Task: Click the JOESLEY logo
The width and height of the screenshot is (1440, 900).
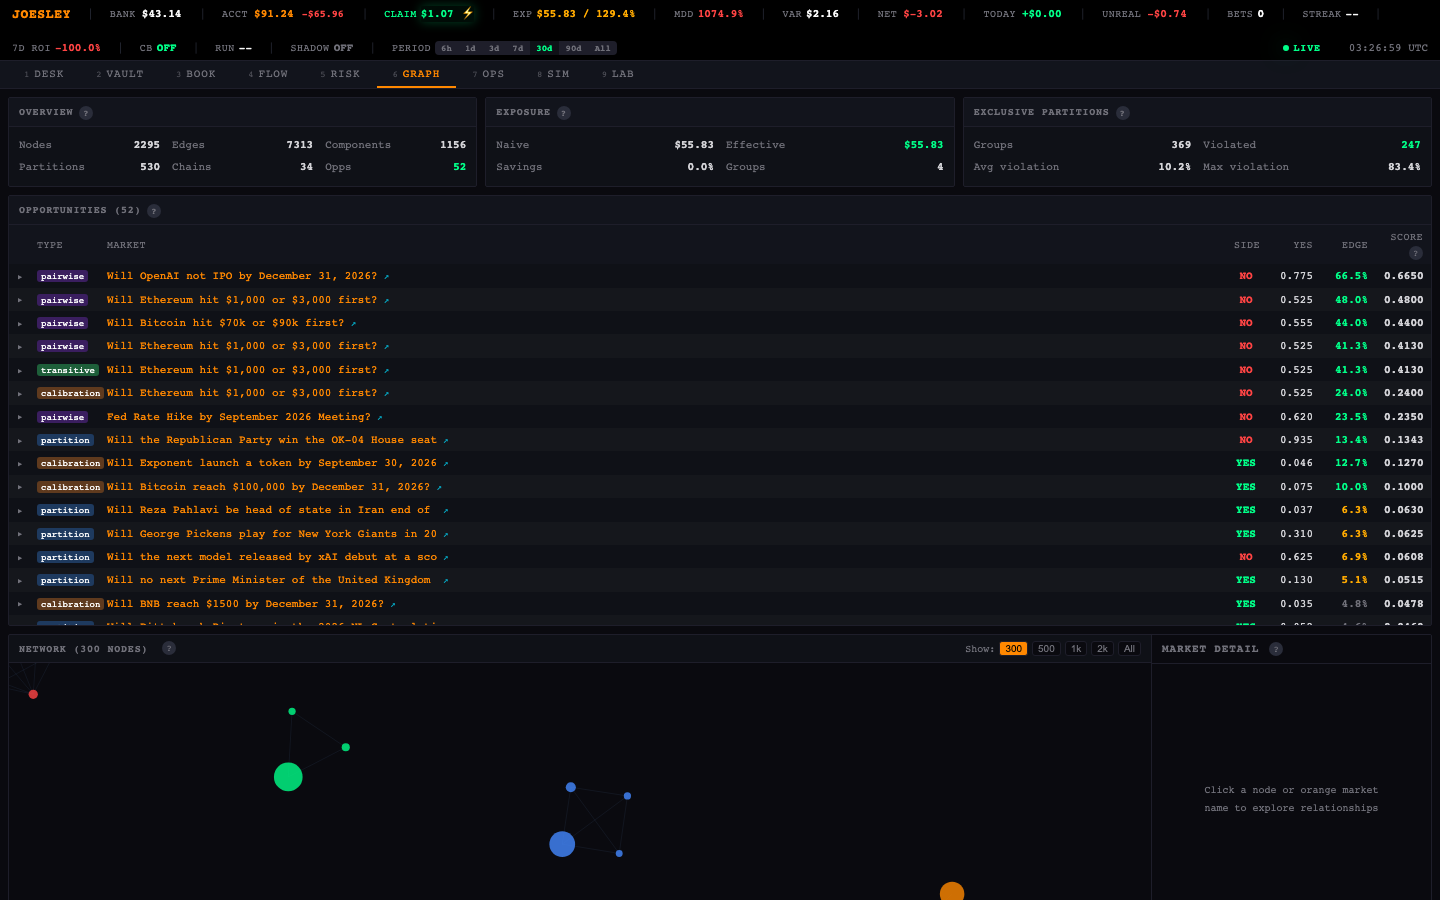Action: [41, 14]
